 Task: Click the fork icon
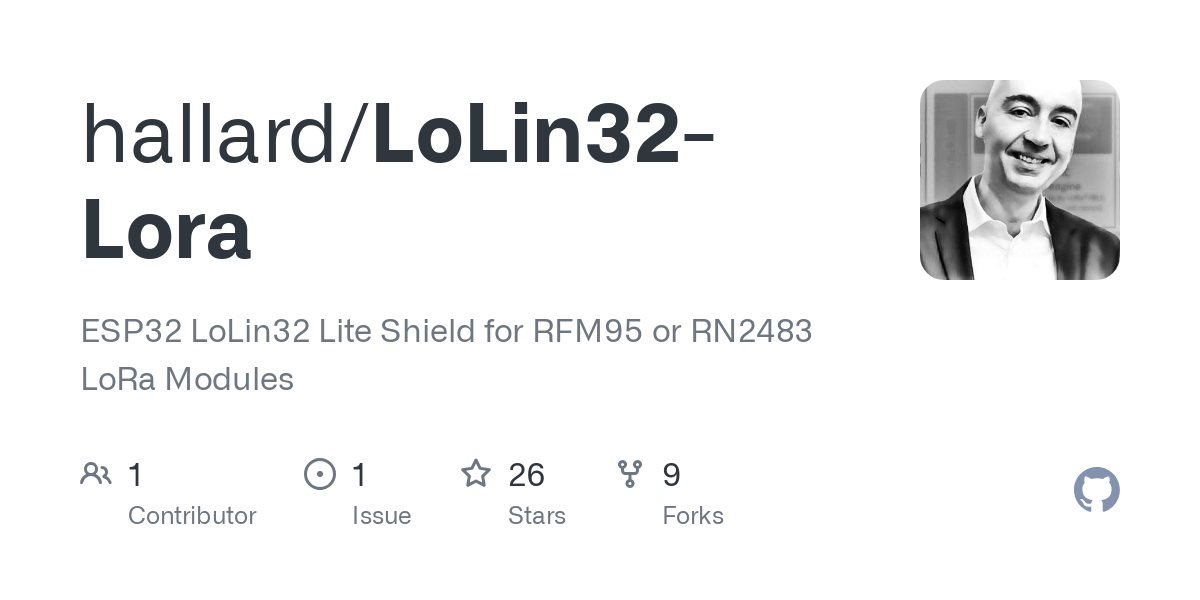pyautogui.click(x=630, y=474)
